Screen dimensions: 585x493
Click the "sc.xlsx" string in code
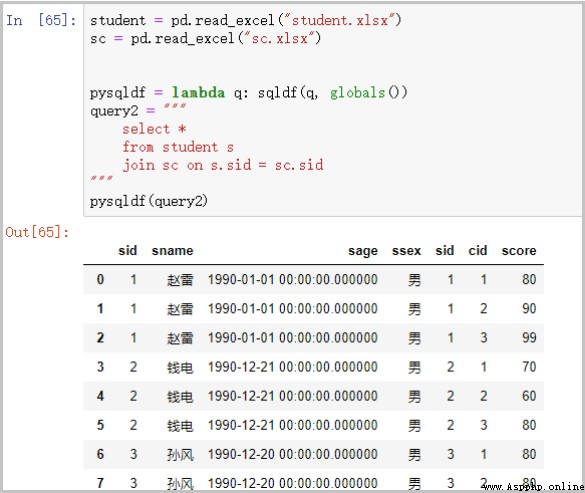tap(279, 38)
